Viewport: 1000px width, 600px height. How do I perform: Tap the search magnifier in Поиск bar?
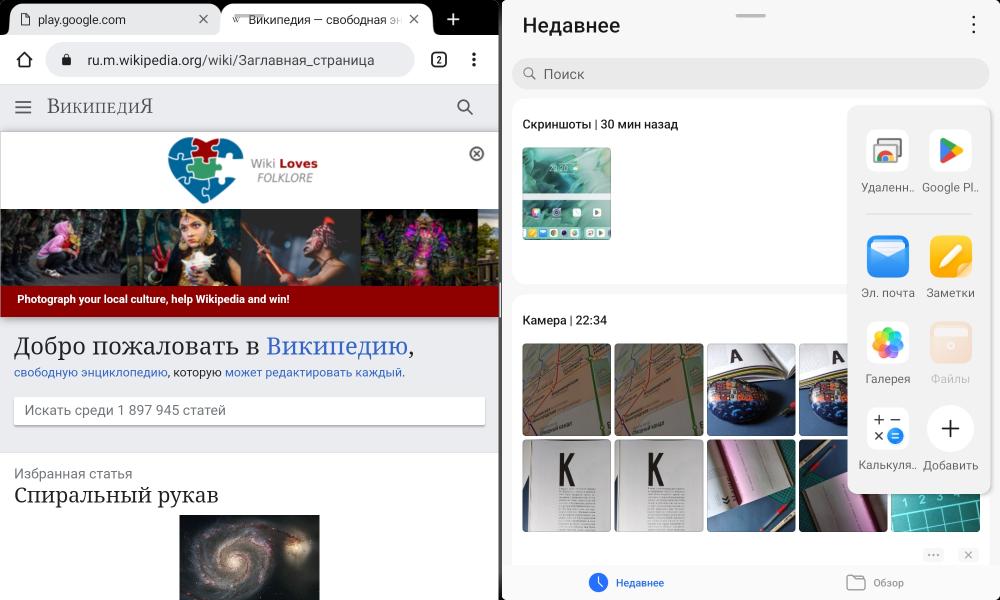pyautogui.click(x=529, y=74)
